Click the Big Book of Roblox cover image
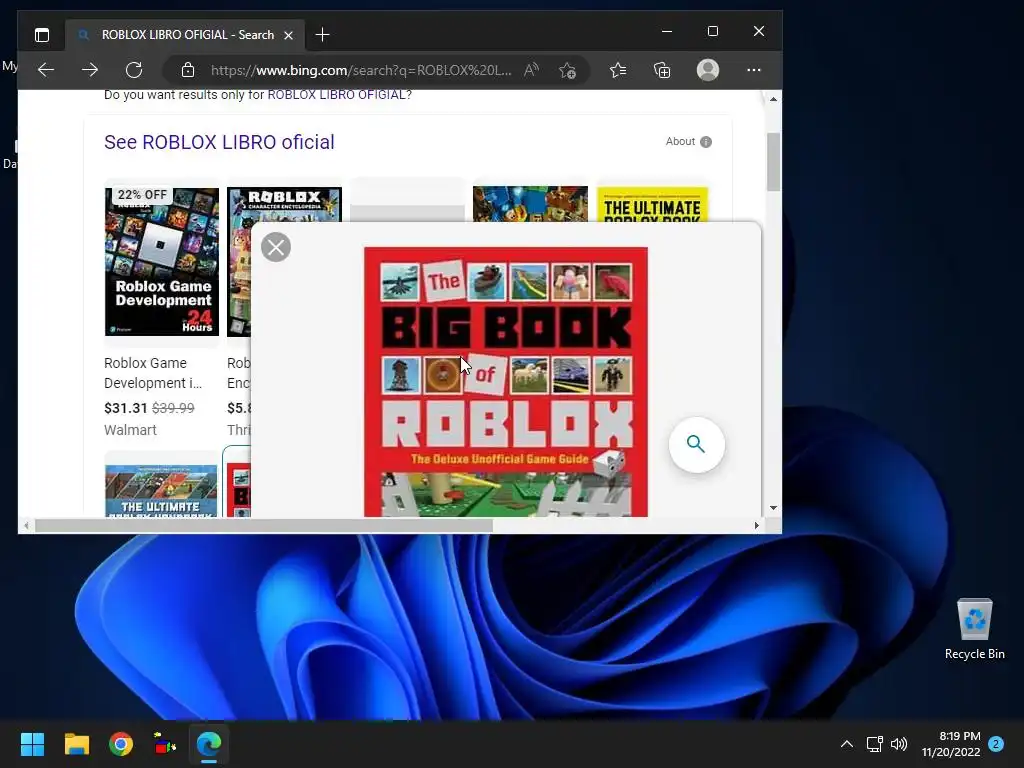 tap(505, 381)
